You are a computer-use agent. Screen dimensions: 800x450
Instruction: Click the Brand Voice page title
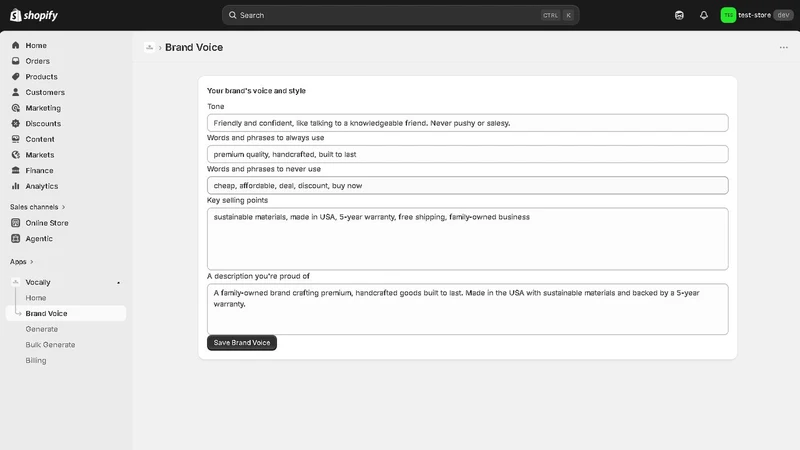point(194,47)
